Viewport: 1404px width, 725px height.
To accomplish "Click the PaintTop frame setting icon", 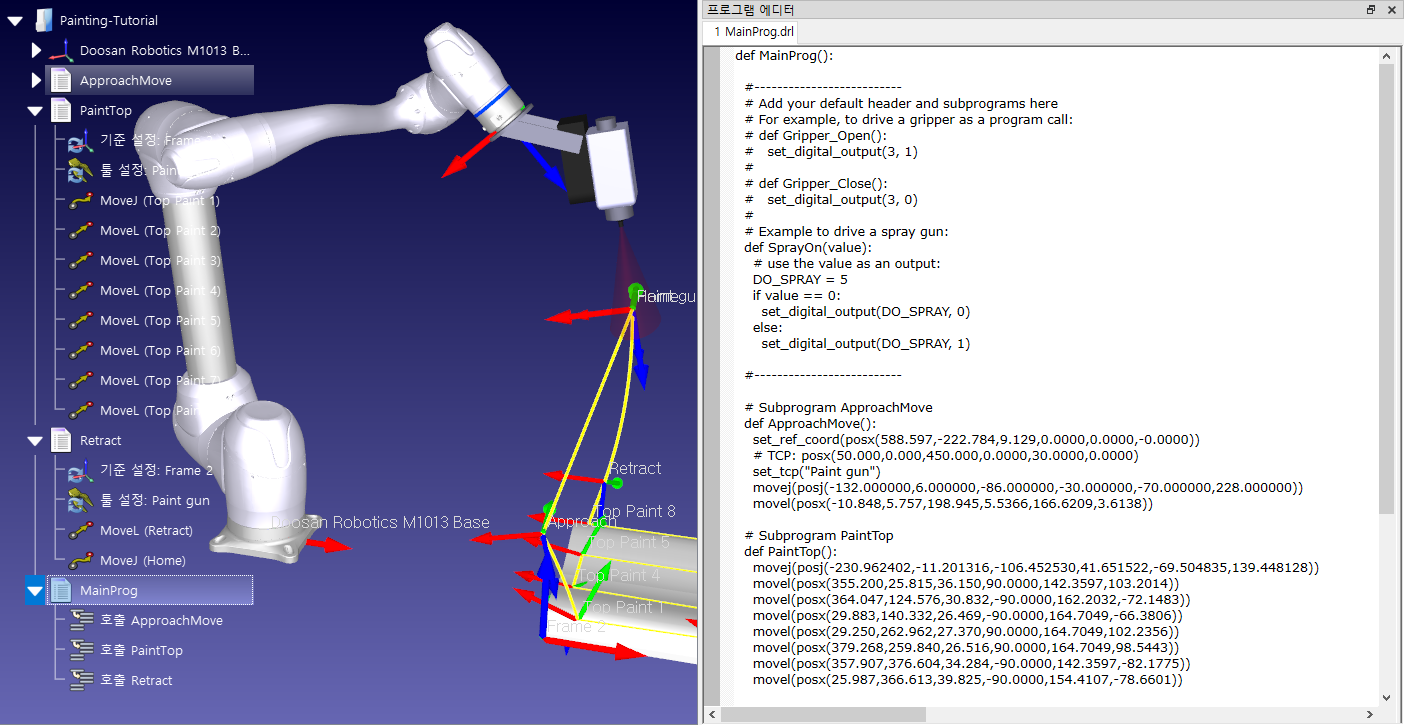I will [81, 141].
